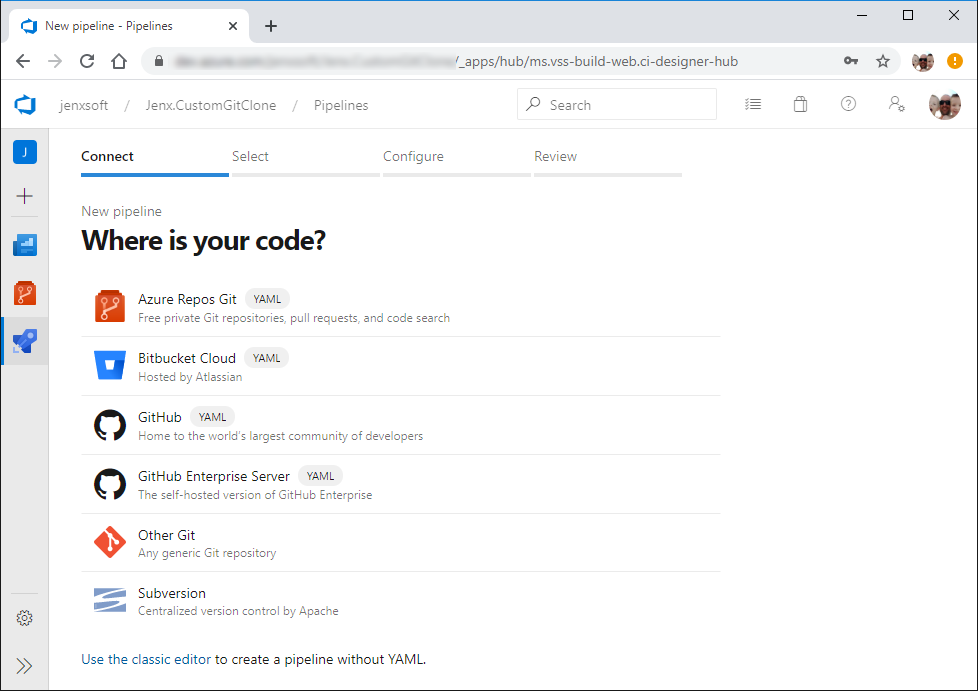Choose GitHub Enterprise Server as source
The height and width of the screenshot is (691, 978).
click(x=400, y=485)
